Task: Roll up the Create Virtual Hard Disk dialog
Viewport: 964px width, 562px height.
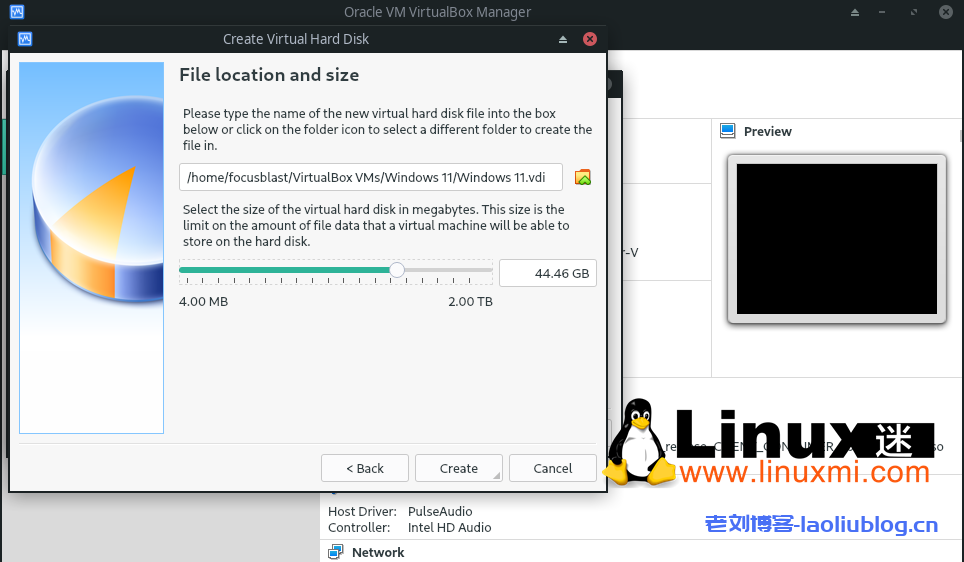Action: (x=563, y=39)
